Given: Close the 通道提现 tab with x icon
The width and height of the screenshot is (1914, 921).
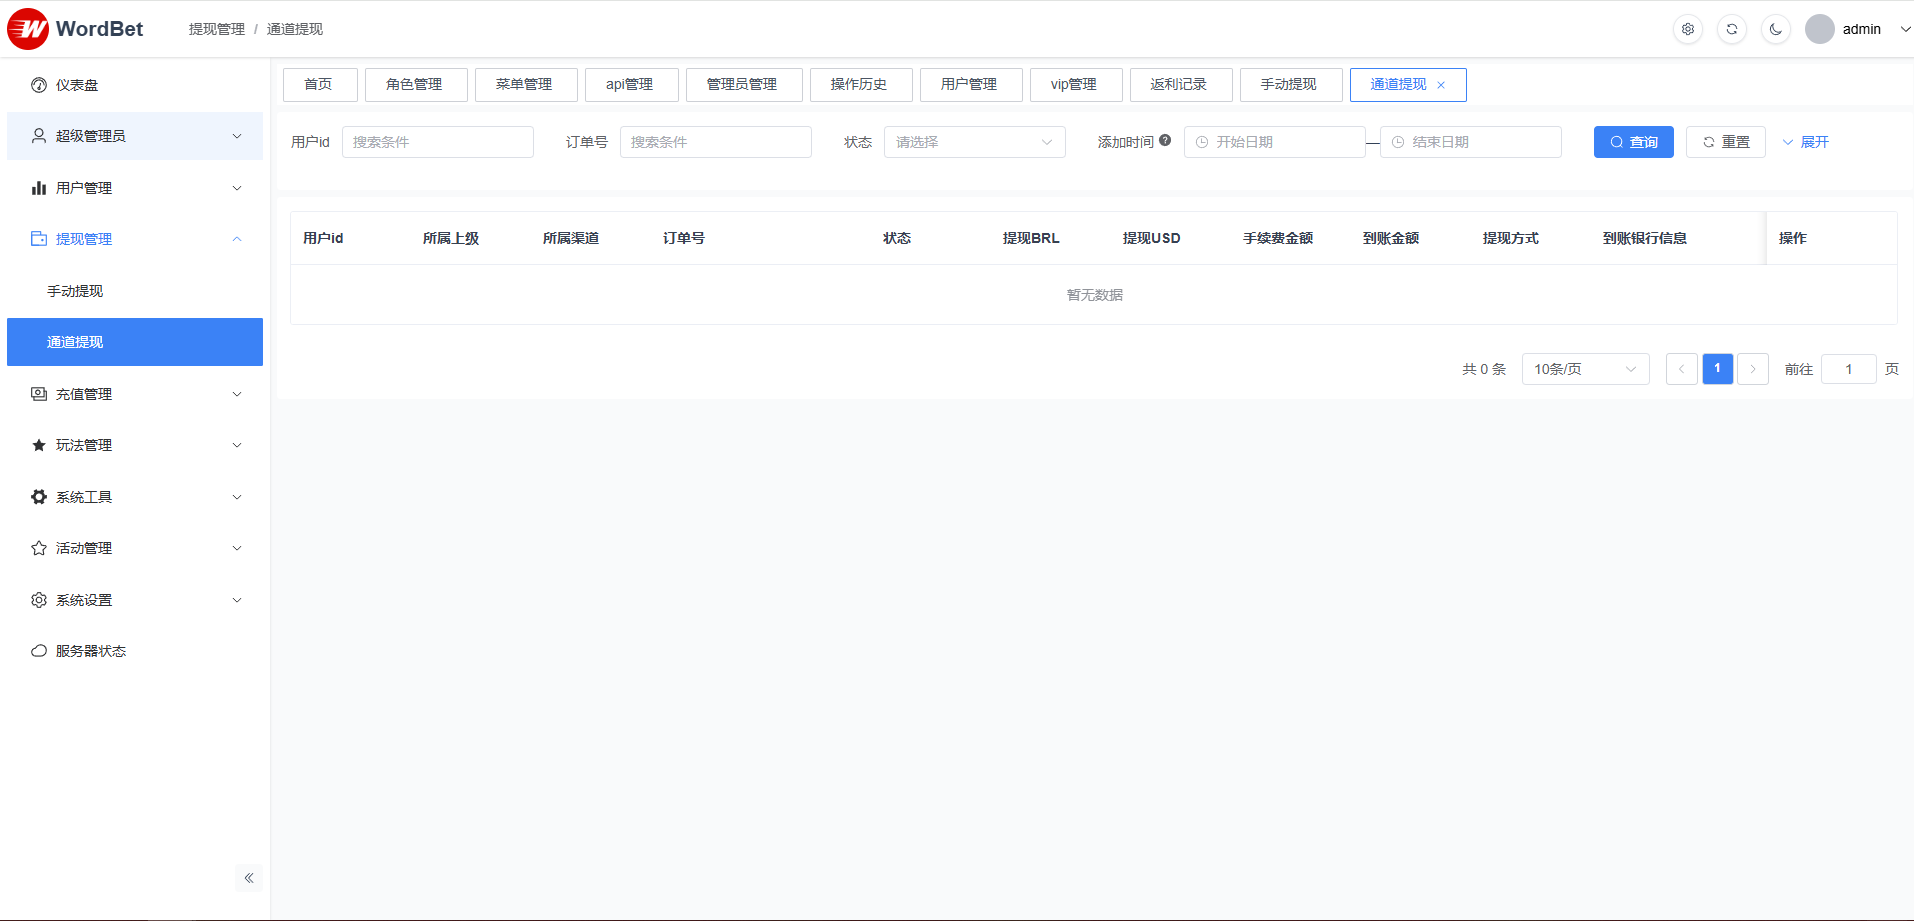Looking at the screenshot, I should point(1441,85).
